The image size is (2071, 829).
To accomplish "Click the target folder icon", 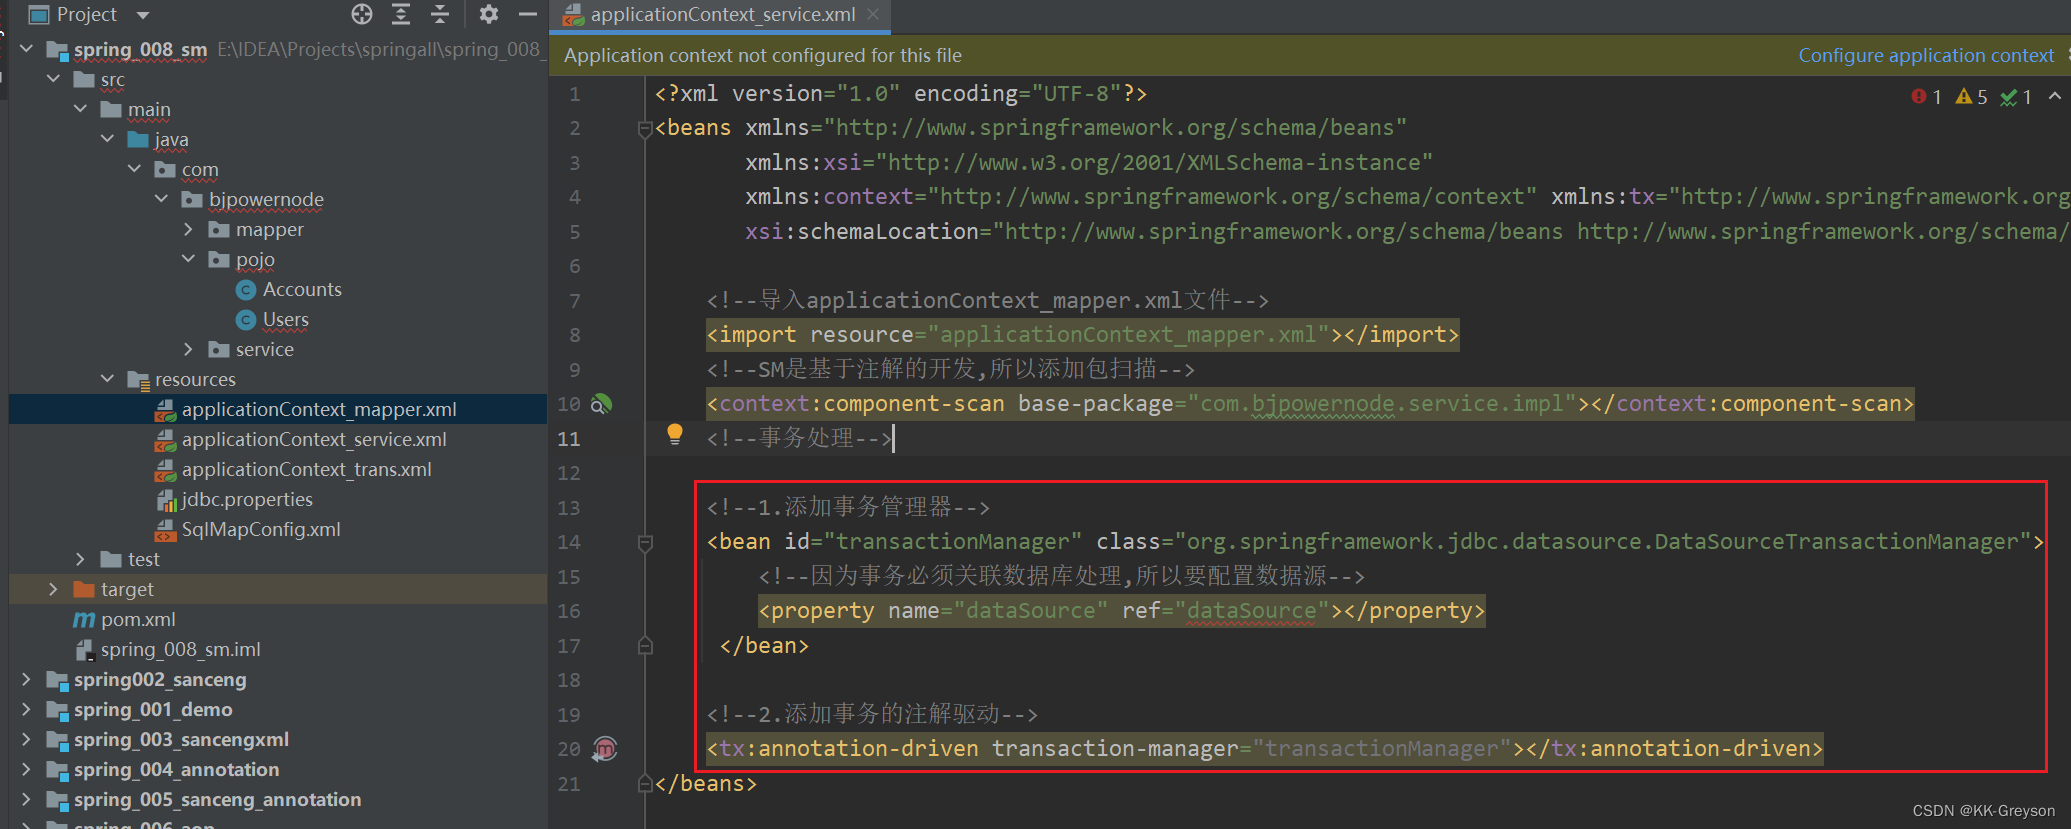I will coord(84,589).
